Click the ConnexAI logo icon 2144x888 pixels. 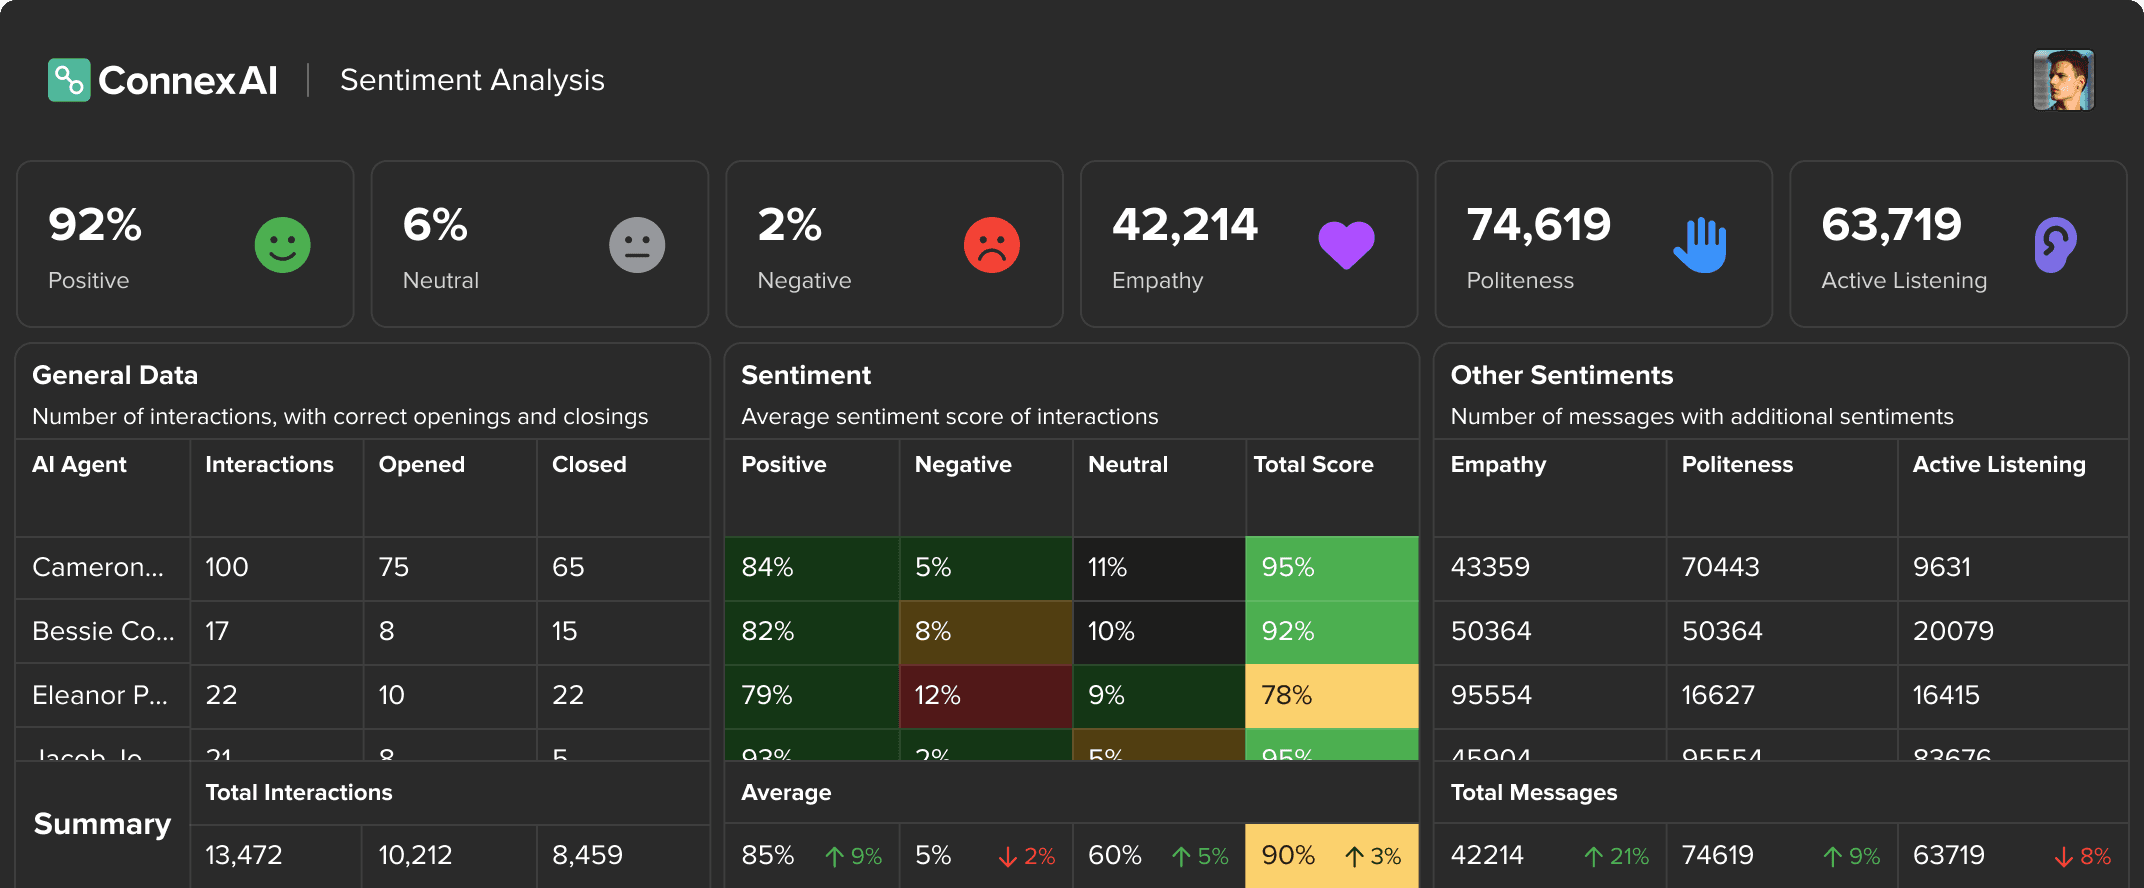(69, 80)
